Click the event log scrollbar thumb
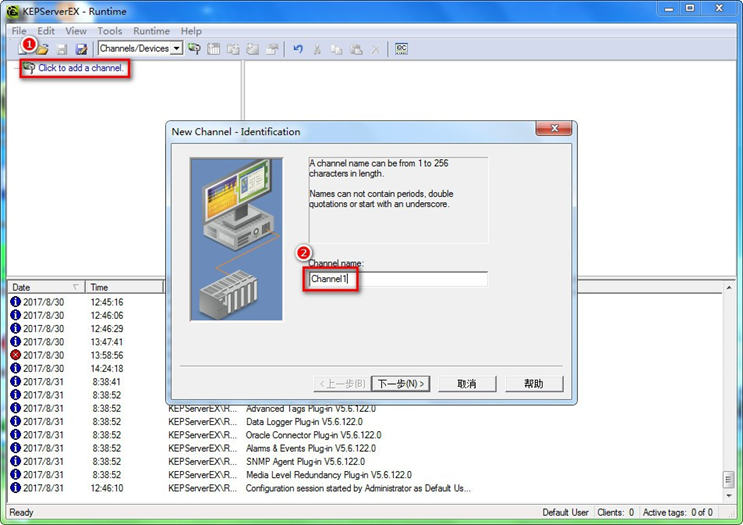Viewport: 743px width, 525px height. 729,479
